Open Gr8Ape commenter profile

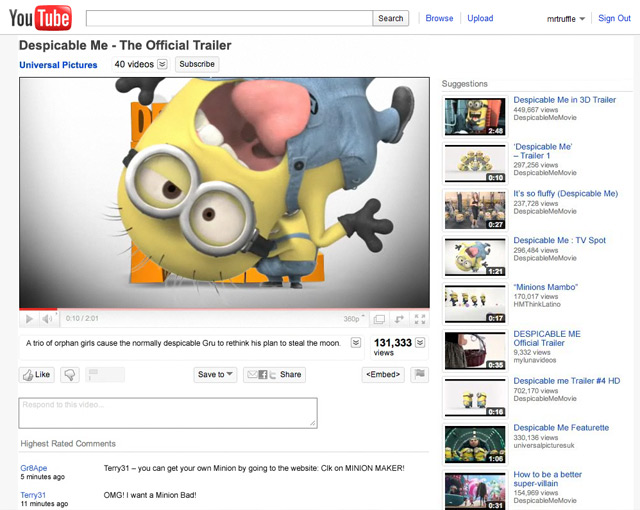33,468
